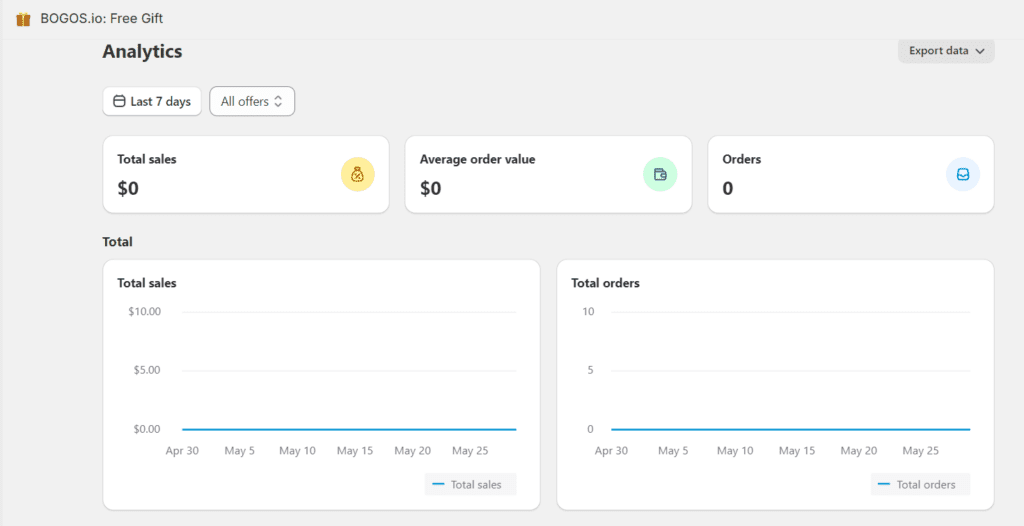Click May 15 label on Total sales chart
Image resolution: width=1024 pixels, height=526 pixels.
(354, 451)
